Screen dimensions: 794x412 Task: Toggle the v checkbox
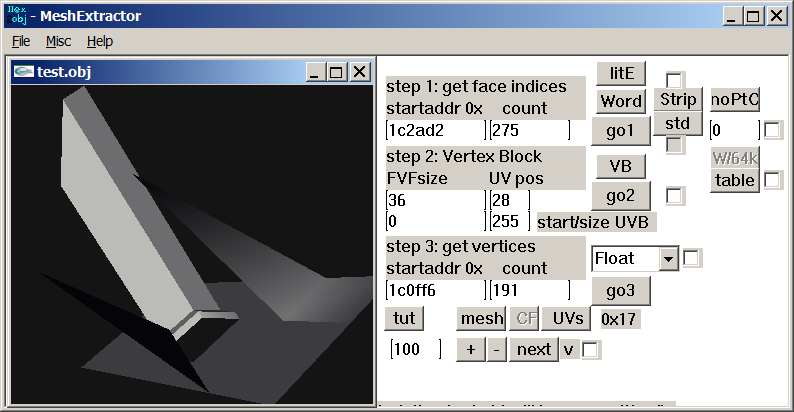[x=590, y=350]
